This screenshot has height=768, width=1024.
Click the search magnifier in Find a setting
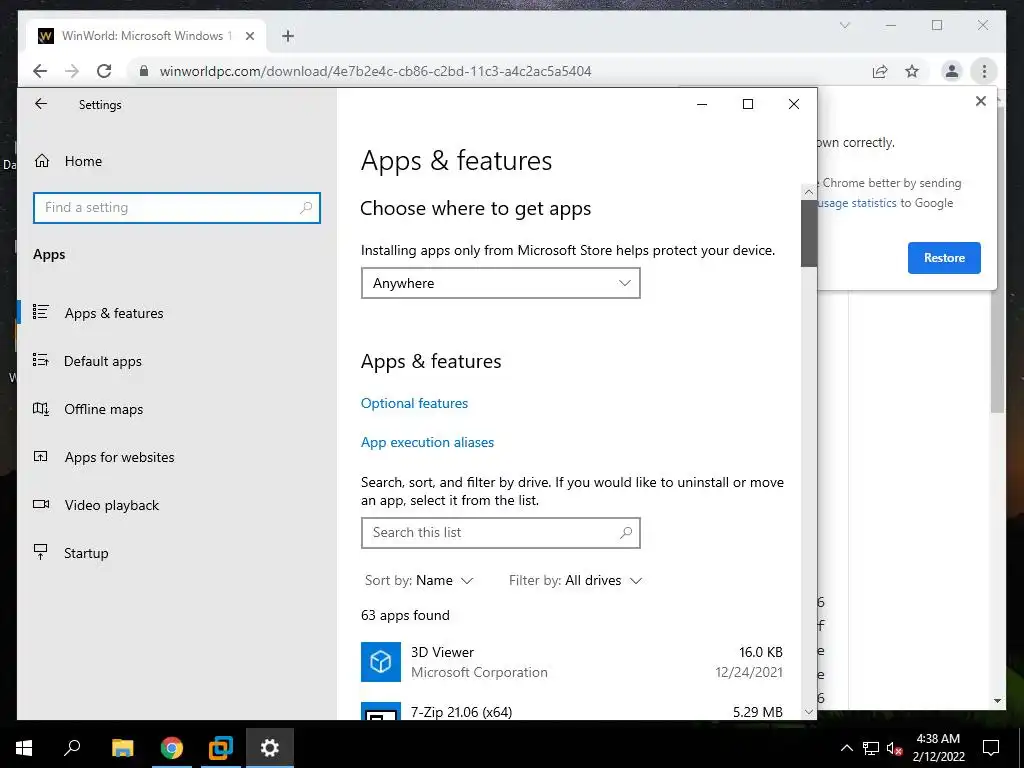coord(306,208)
